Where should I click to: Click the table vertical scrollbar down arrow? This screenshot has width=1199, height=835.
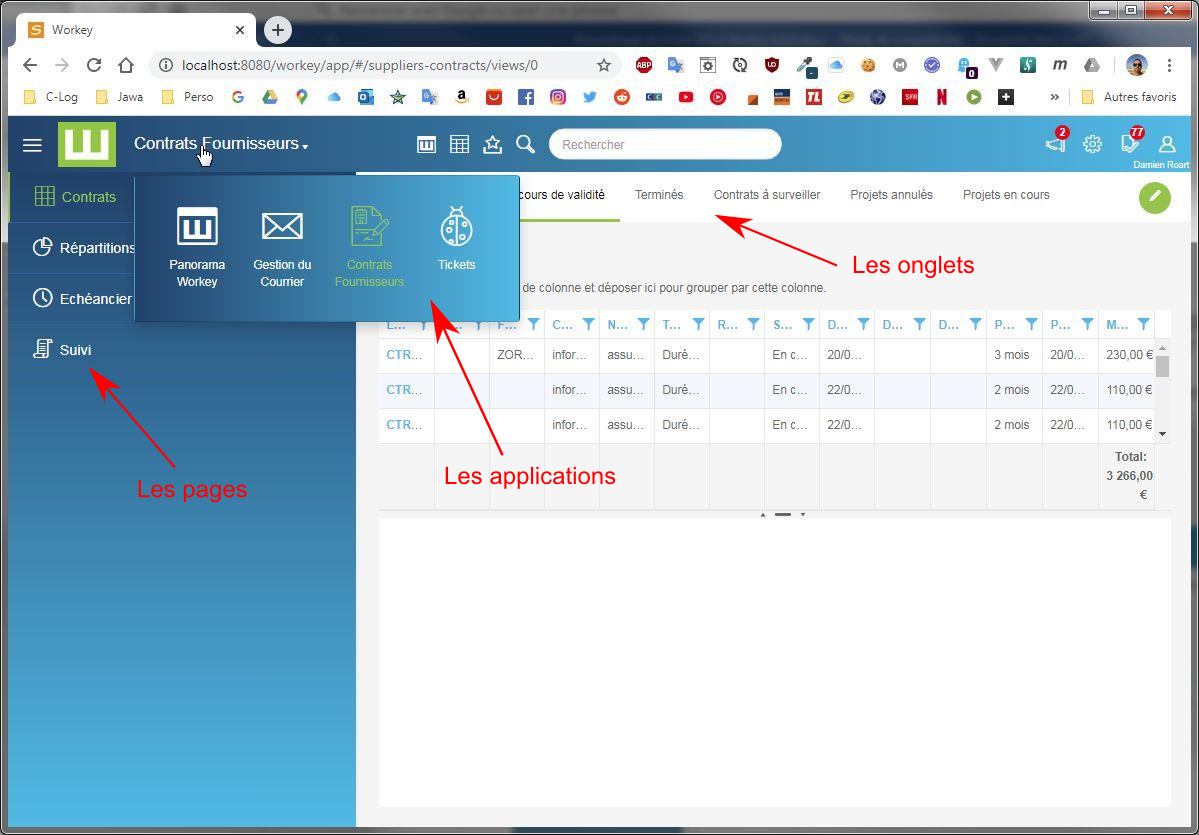[x=1162, y=434]
